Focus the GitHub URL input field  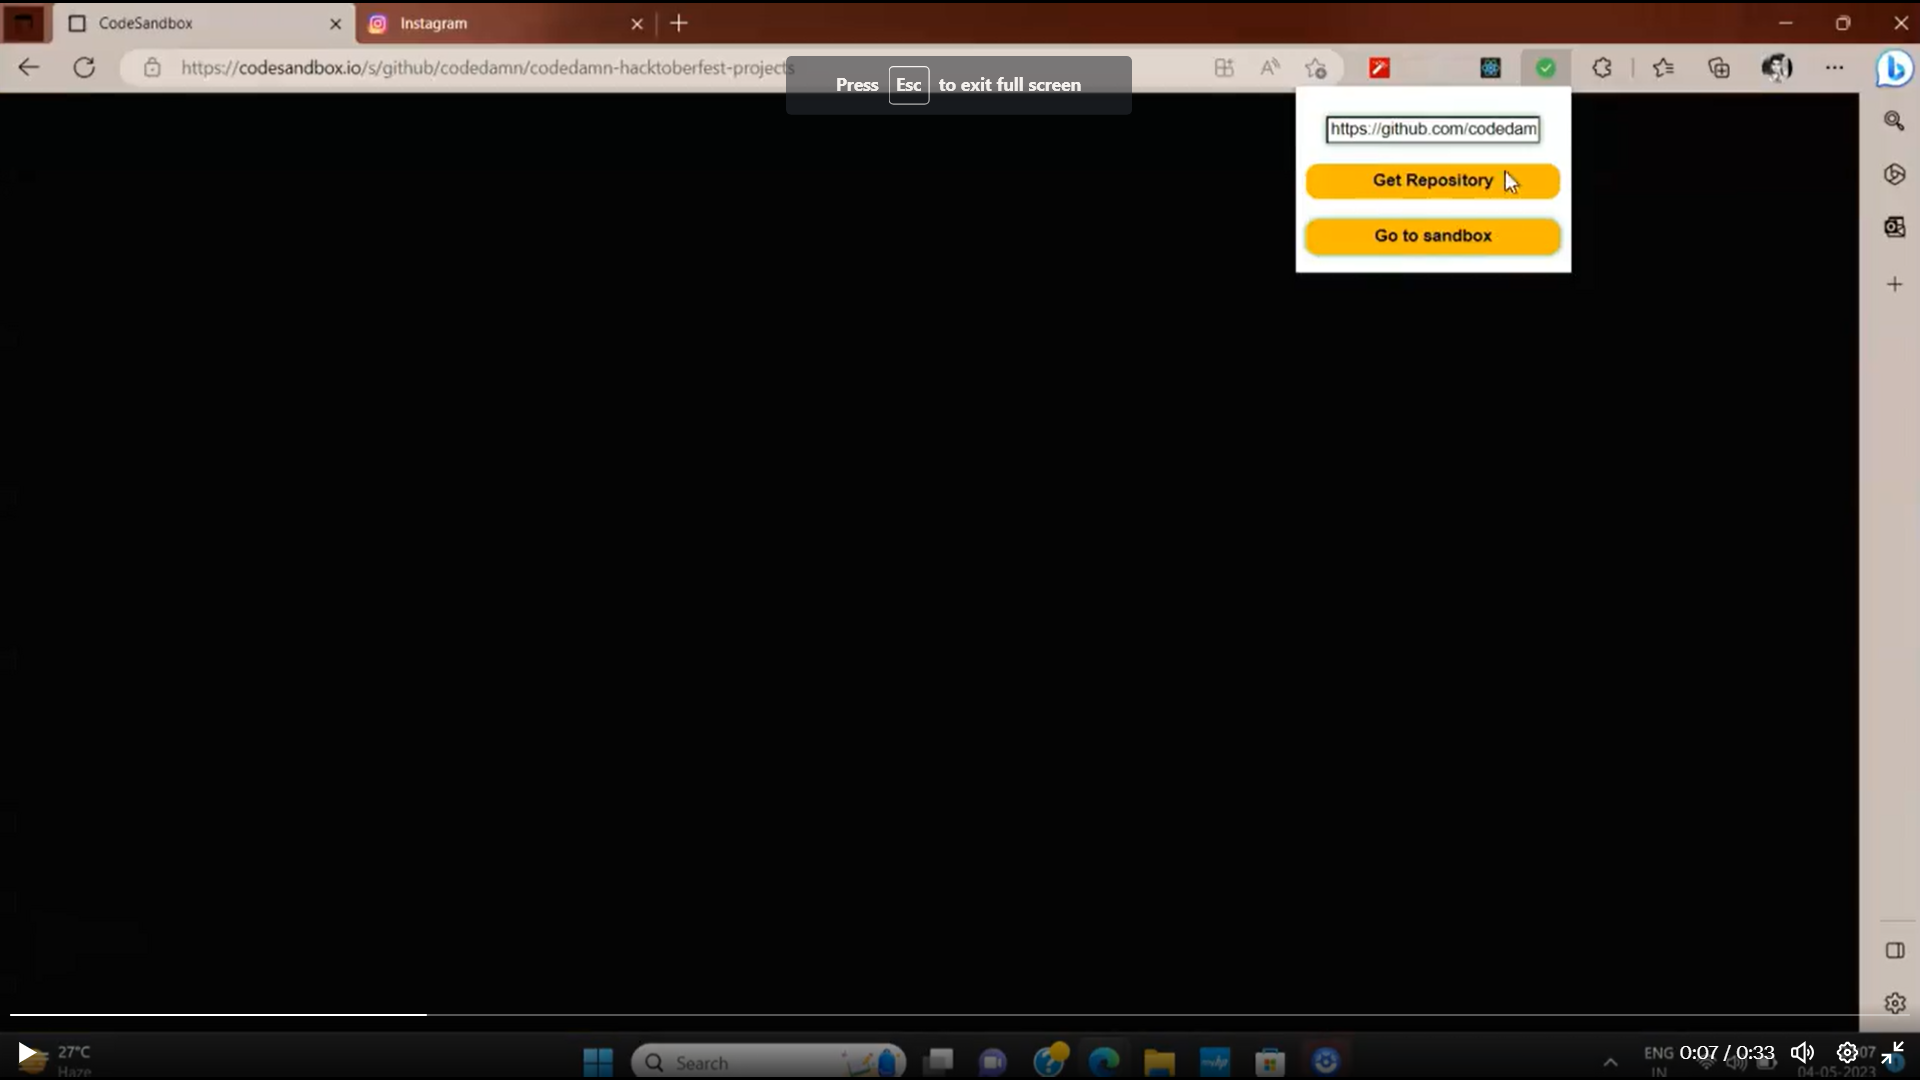pos(1432,129)
